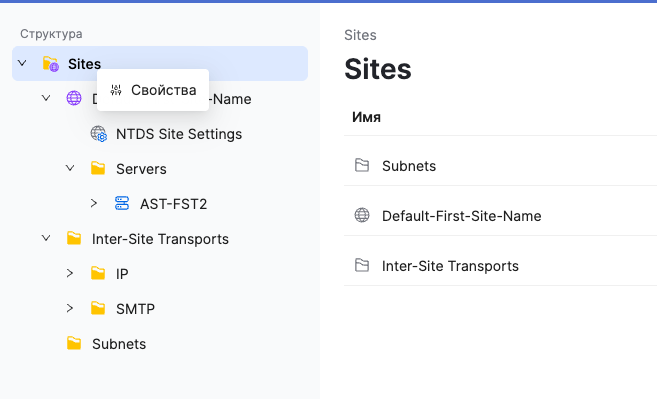Collapse the Default-First-Site-Name tree node

pos(46,98)
